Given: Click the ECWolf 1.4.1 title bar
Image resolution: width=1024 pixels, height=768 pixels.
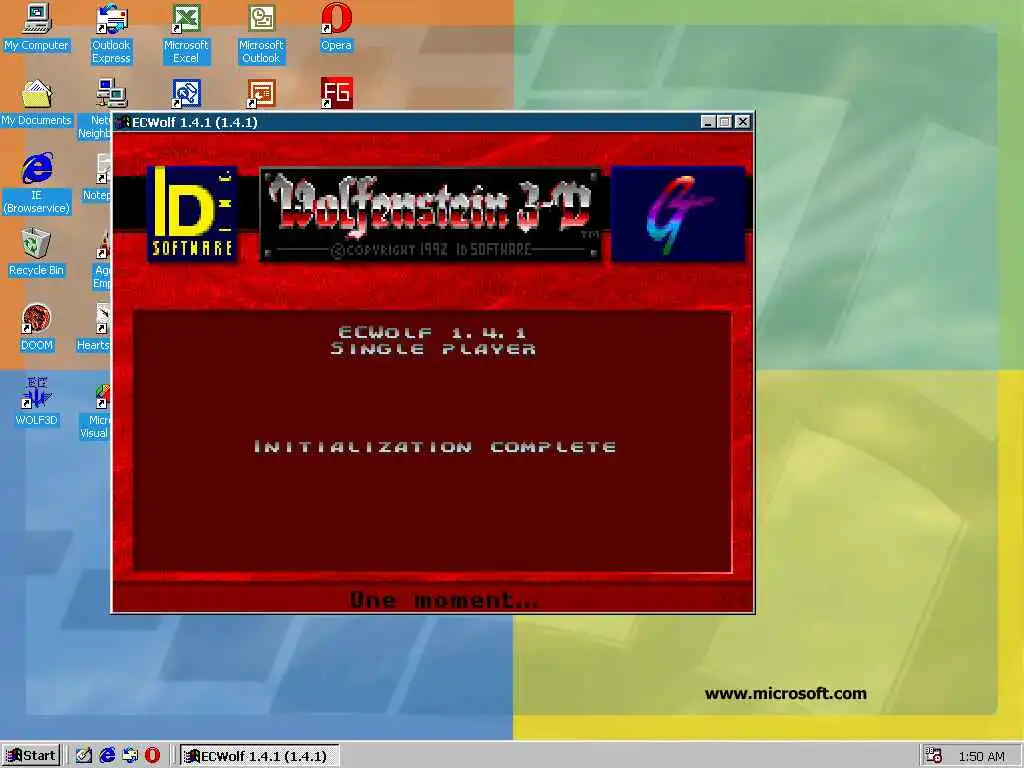Looking at the screenshot, I should point(433,122).
